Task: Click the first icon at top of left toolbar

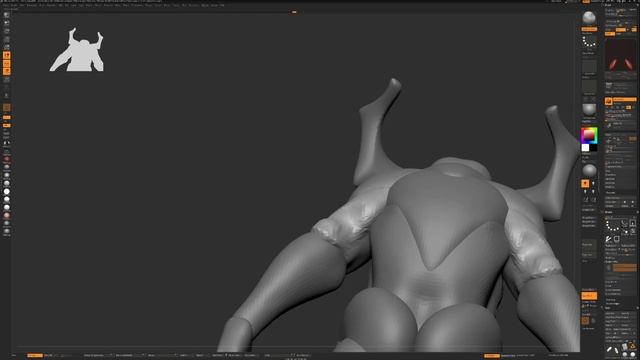Action: click(x=7, y=15)
